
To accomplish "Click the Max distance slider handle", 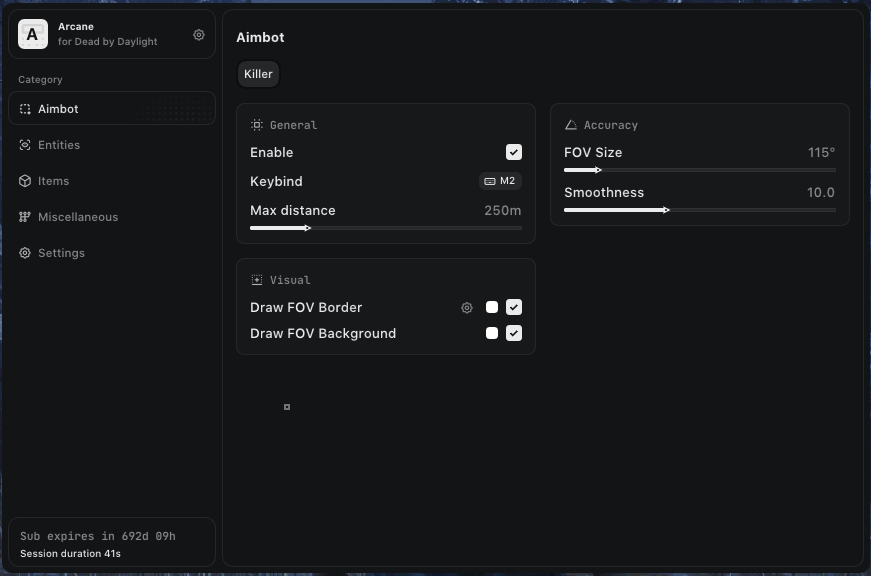I will (x=308, y=228).
